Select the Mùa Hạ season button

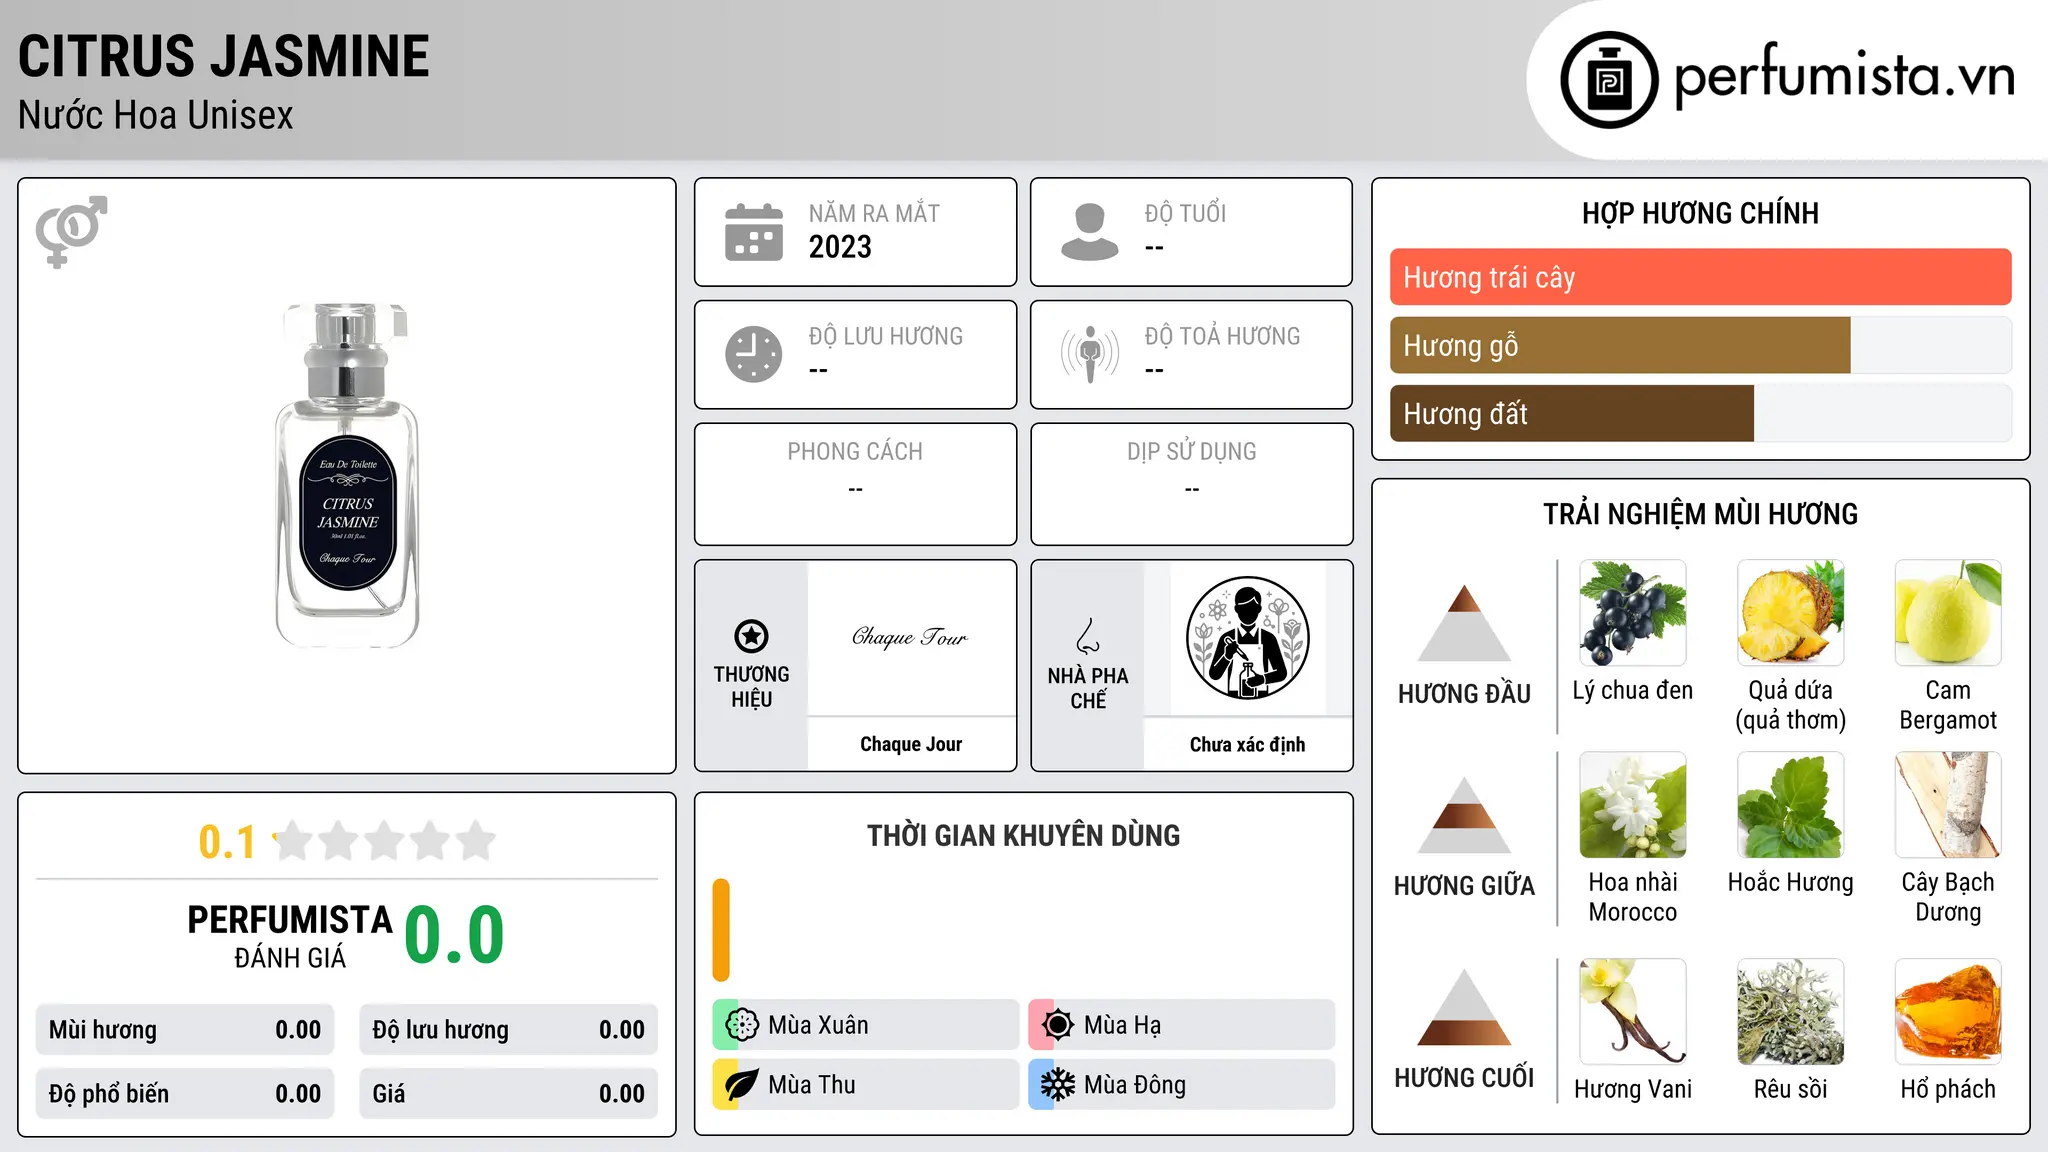1181,1025
